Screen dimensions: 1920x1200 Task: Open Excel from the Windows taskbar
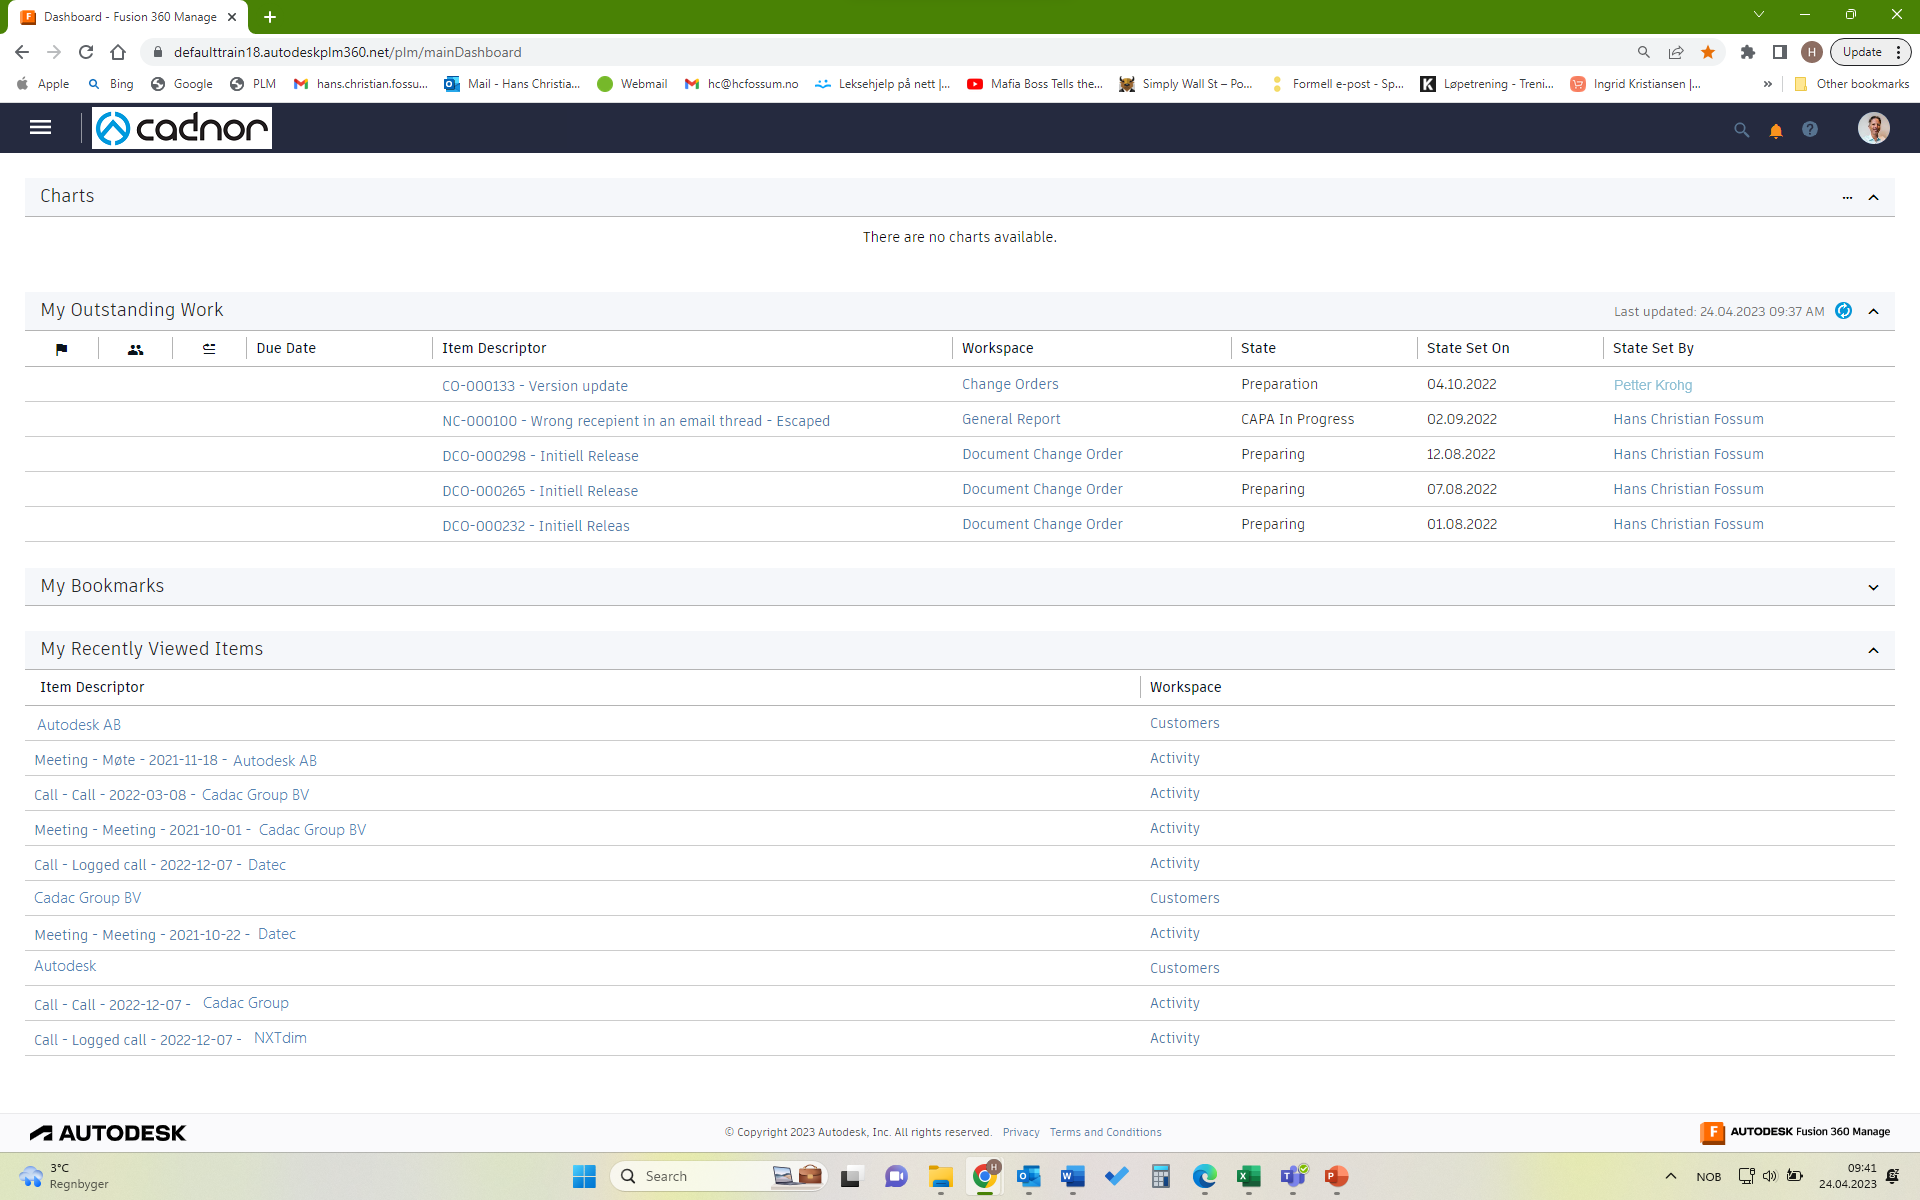(x=1248, y=1177)
